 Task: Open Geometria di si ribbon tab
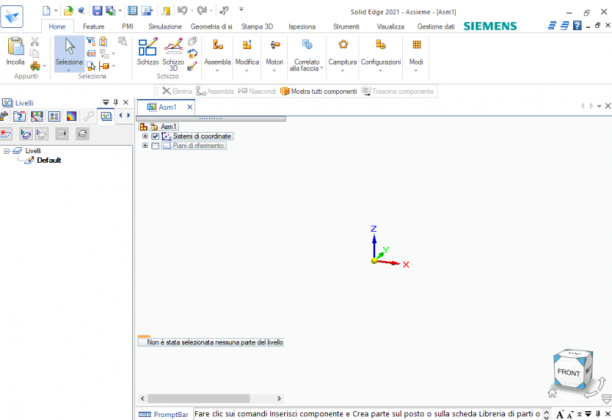tap(211, 27)
